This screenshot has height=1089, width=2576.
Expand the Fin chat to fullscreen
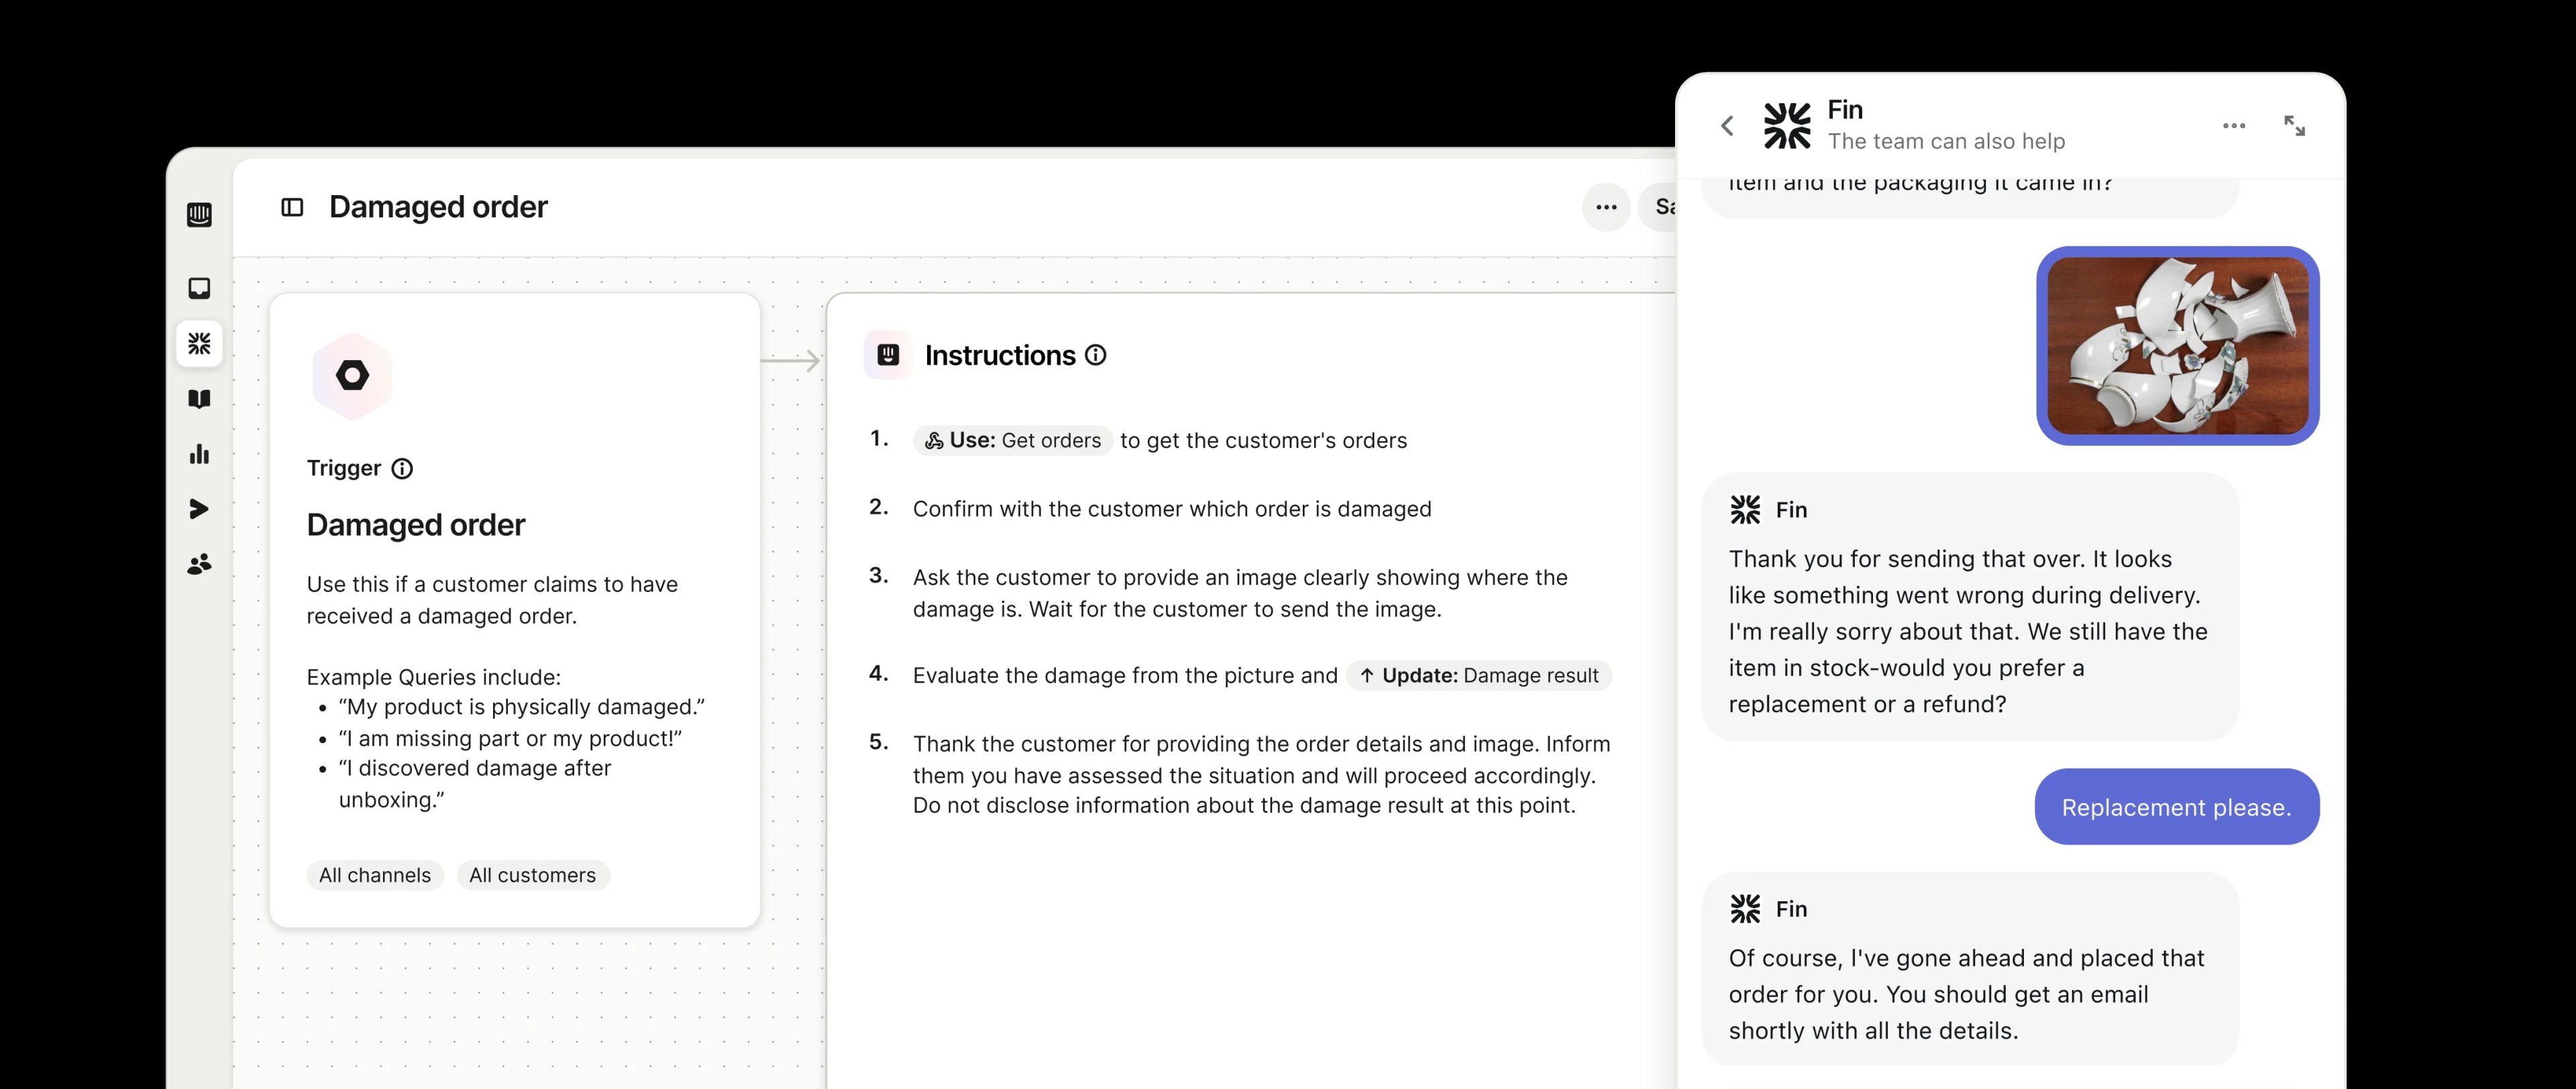coord(2296,125)
